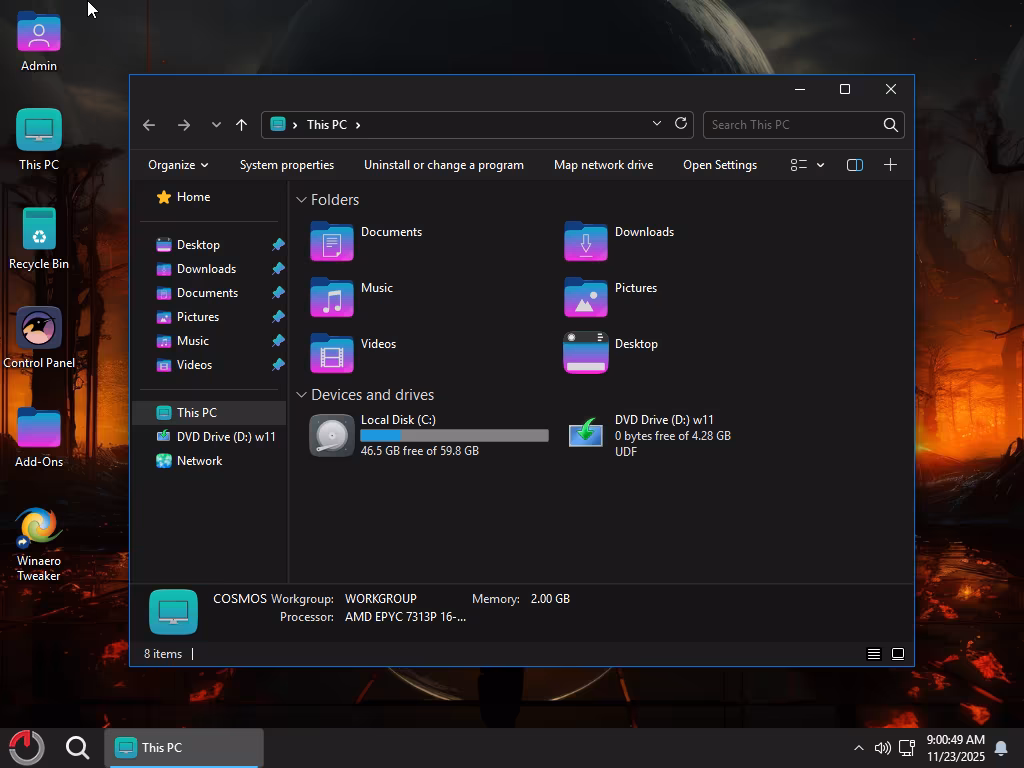The height and width of the screenshot is (768, 1024).
Task: Click the Refresh icon in address bar
Action: [x=681, y=124]
